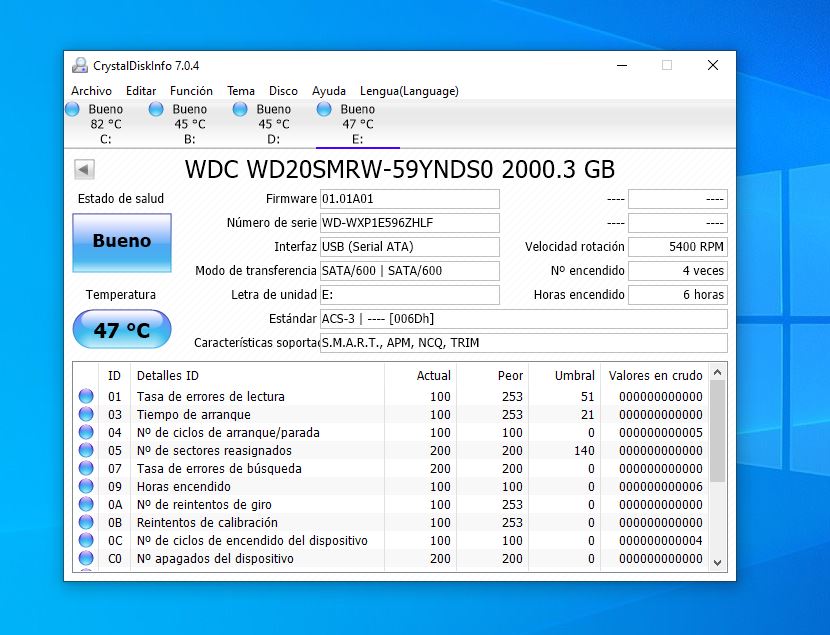
Task: Open the Tema menu
Action: pyautogui.click(x=240, y=90)
